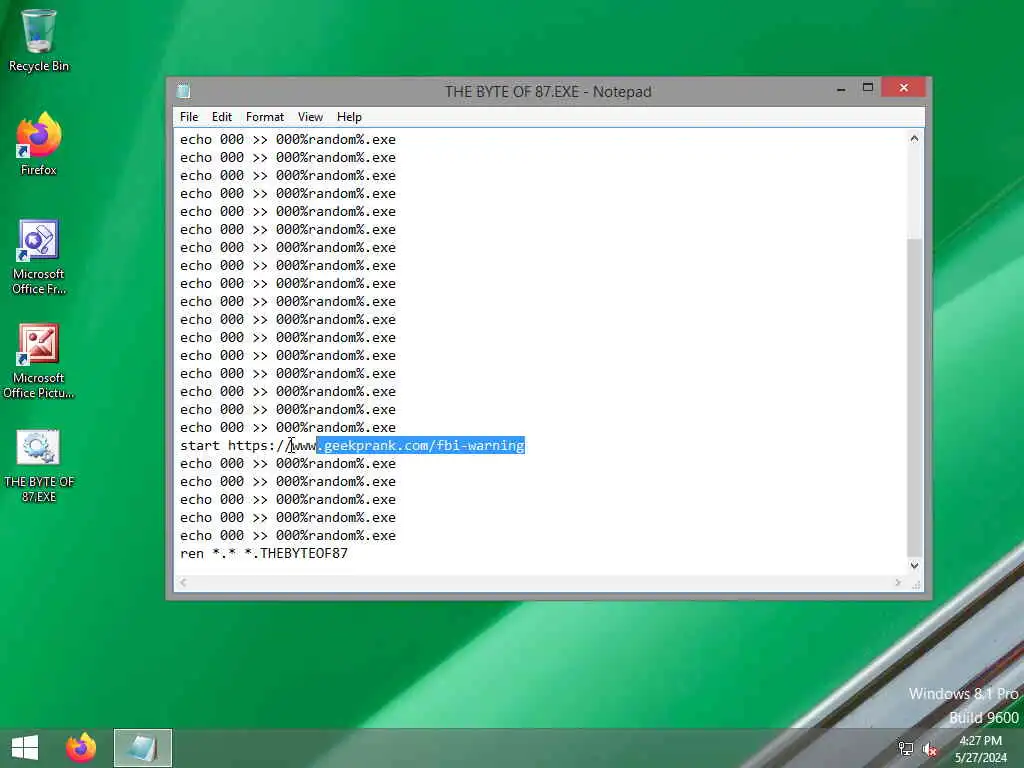Open the Format menu in Notepad
Screen dimensions: 1024x768
point(264,117)
